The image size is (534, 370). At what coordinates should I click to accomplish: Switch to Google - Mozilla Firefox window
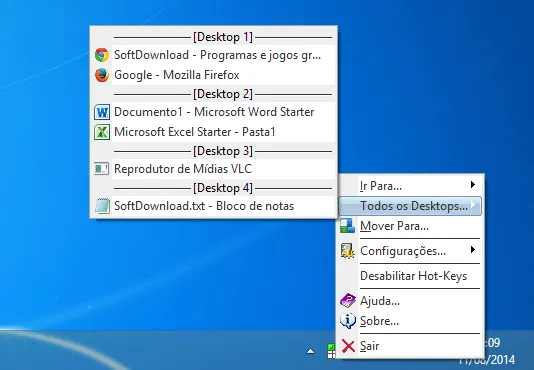pyautogui.click(x=214, y=75)
